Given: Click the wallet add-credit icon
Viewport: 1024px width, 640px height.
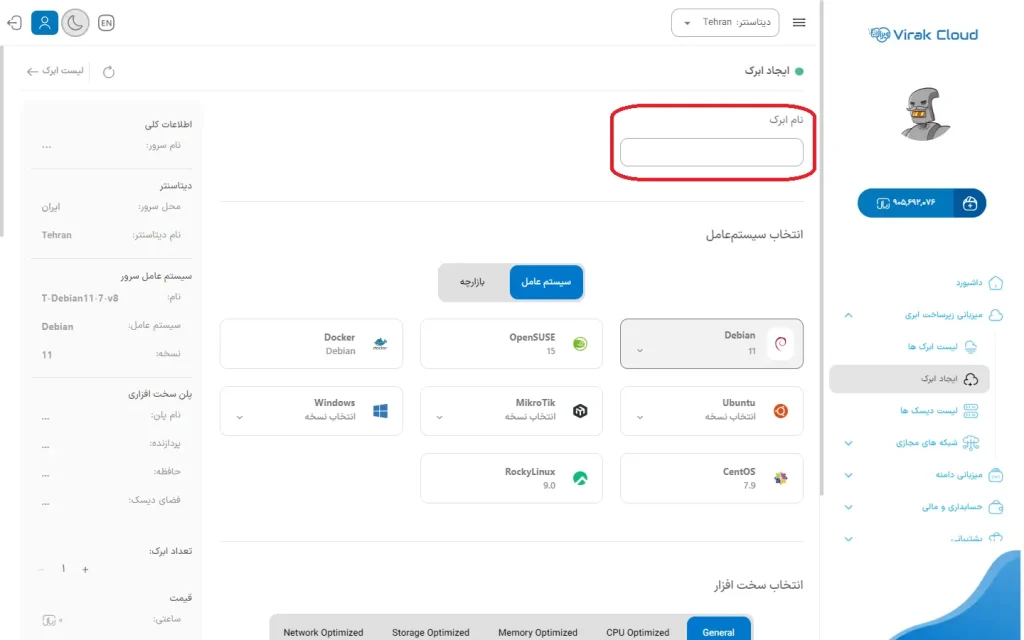Looking at the screenshot, I should pyautogui.click(x=969, y=203).
